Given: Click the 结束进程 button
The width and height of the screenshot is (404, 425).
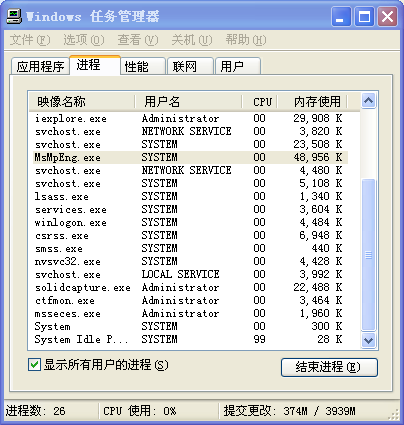Looking at the screenshot, I should point(329,367).
